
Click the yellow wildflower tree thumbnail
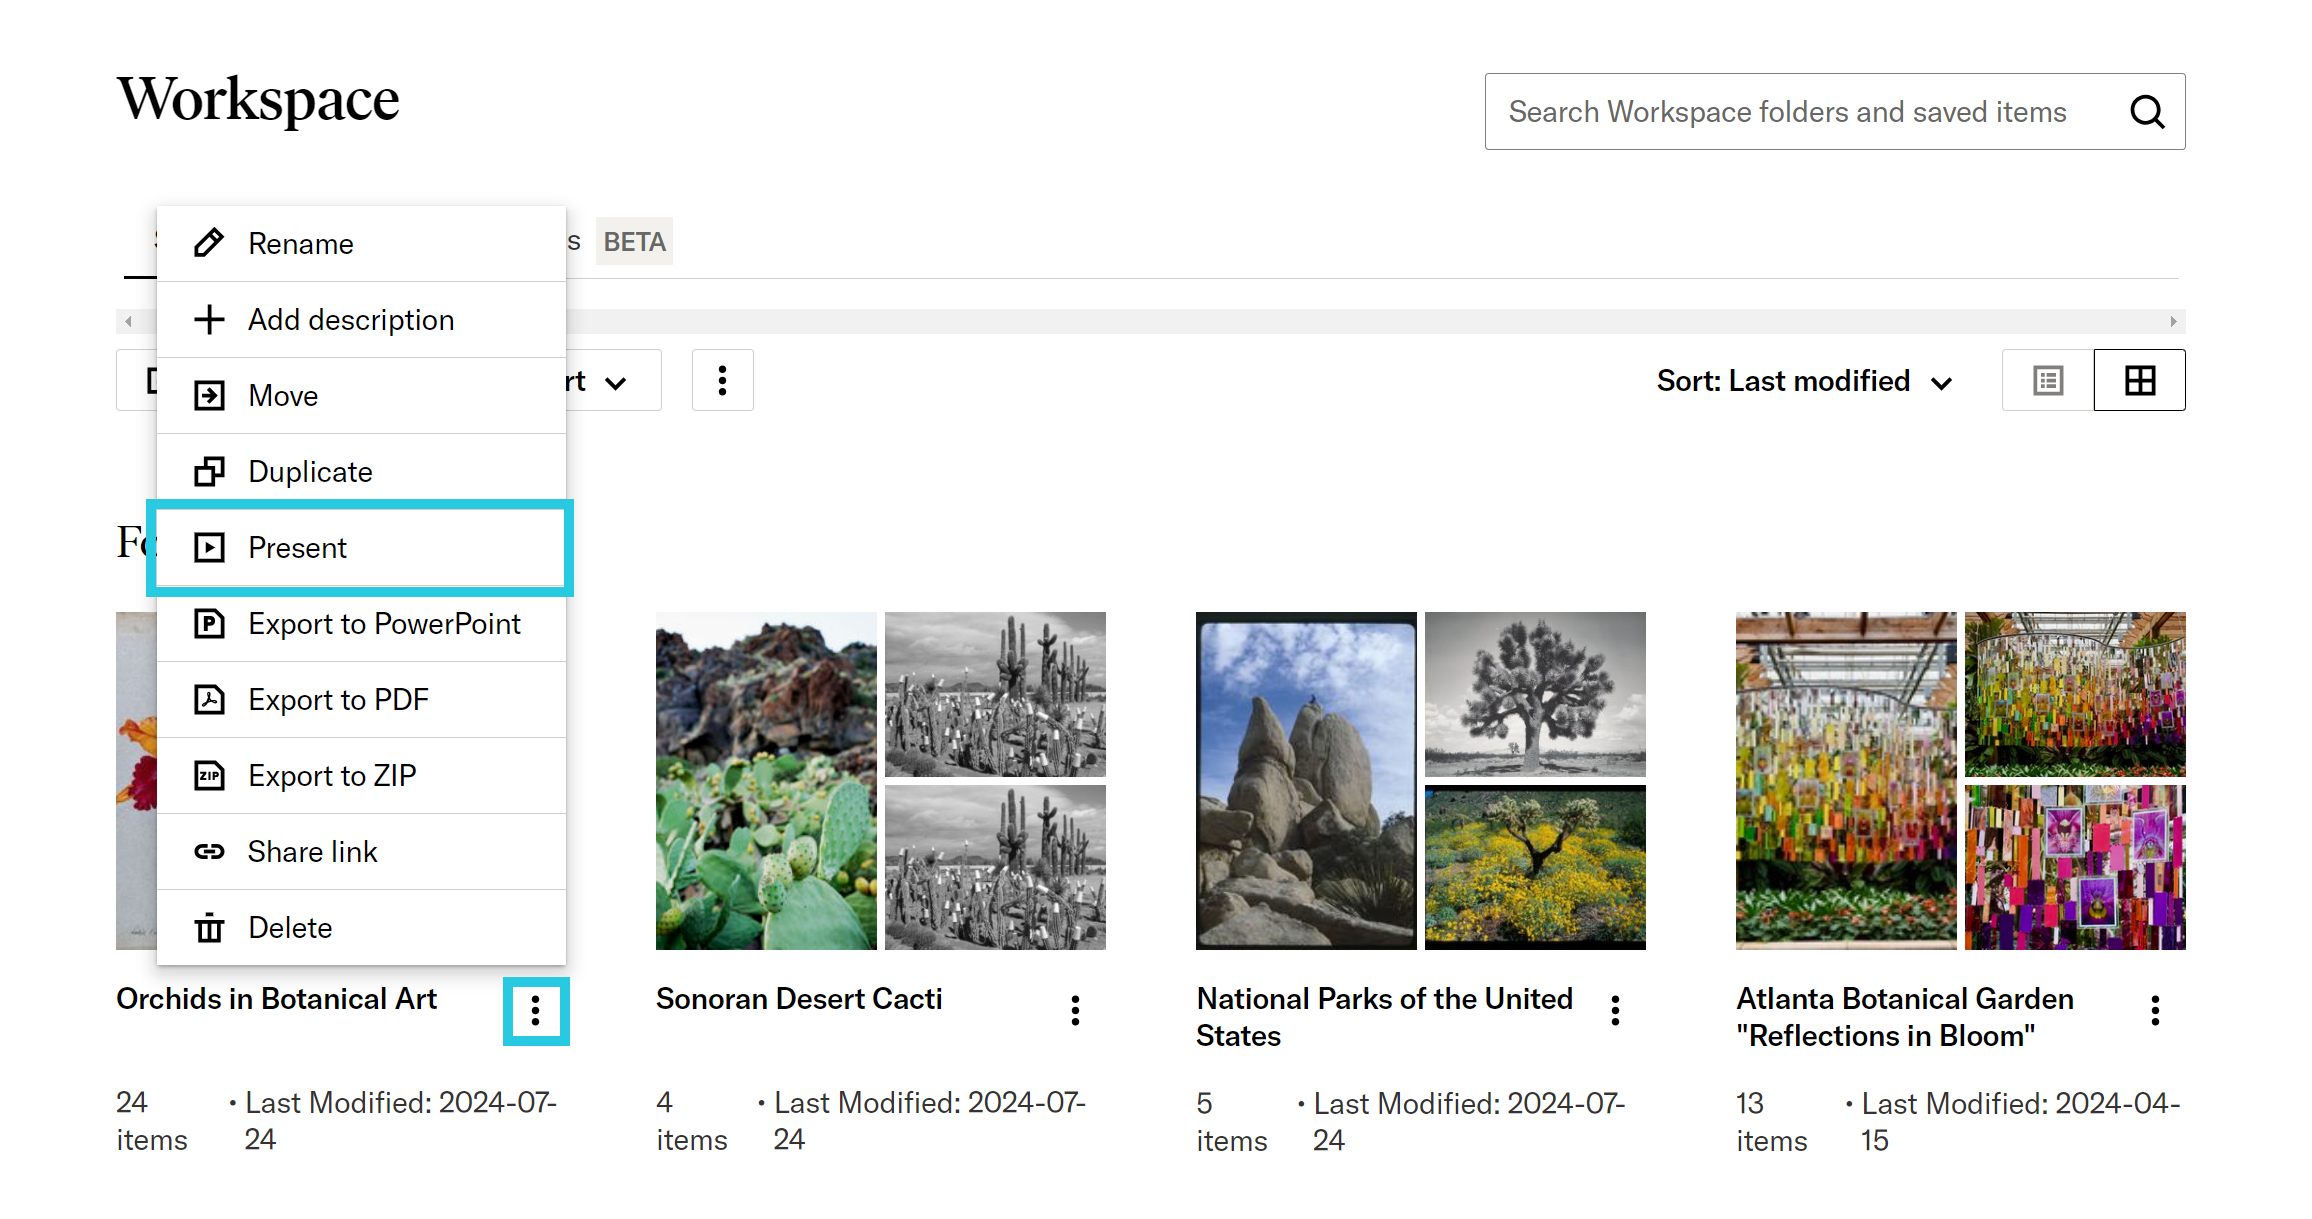coord(1535,867)
